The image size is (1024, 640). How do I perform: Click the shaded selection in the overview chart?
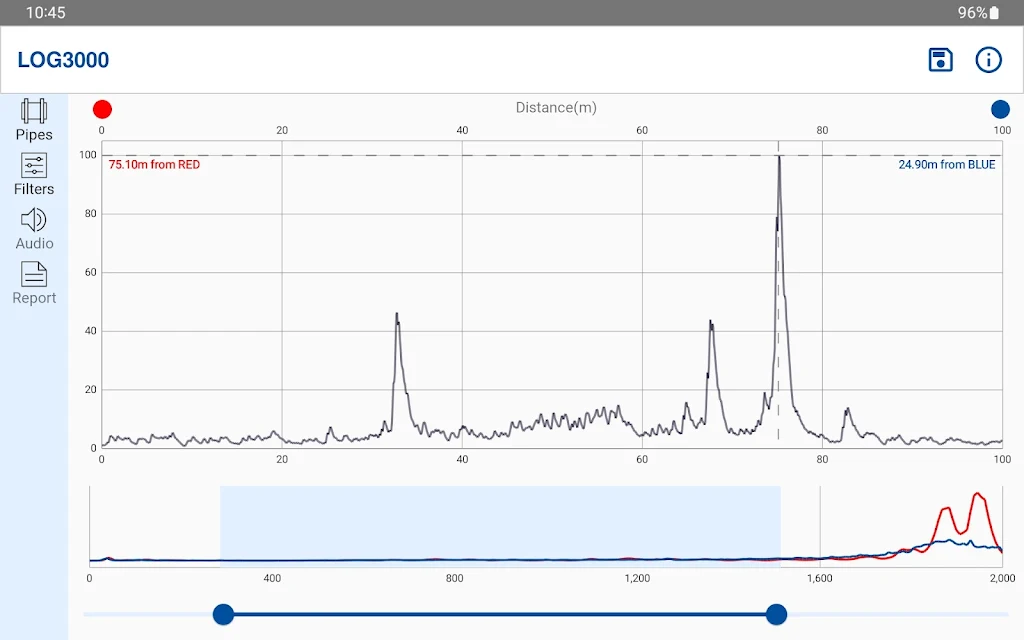click(500, 525)
